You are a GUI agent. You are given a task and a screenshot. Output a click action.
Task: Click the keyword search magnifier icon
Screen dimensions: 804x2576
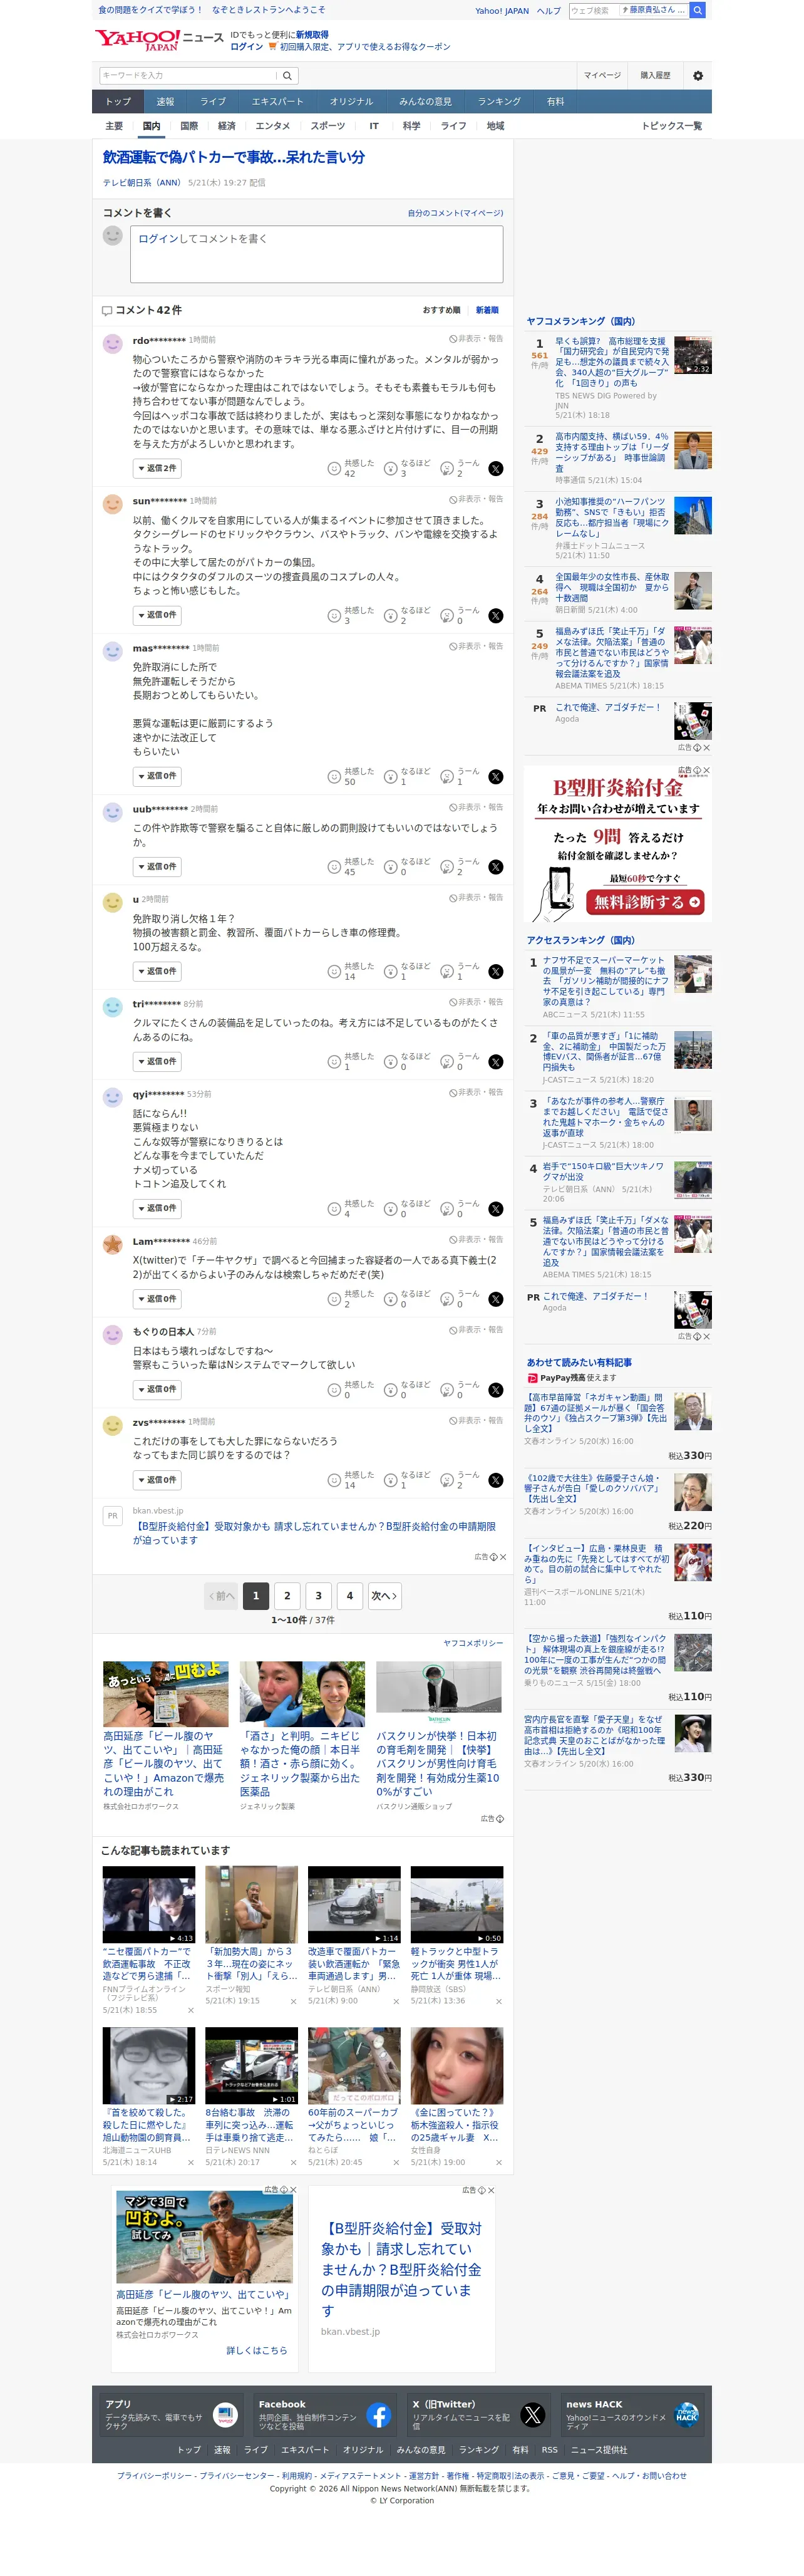pos(287,76)
